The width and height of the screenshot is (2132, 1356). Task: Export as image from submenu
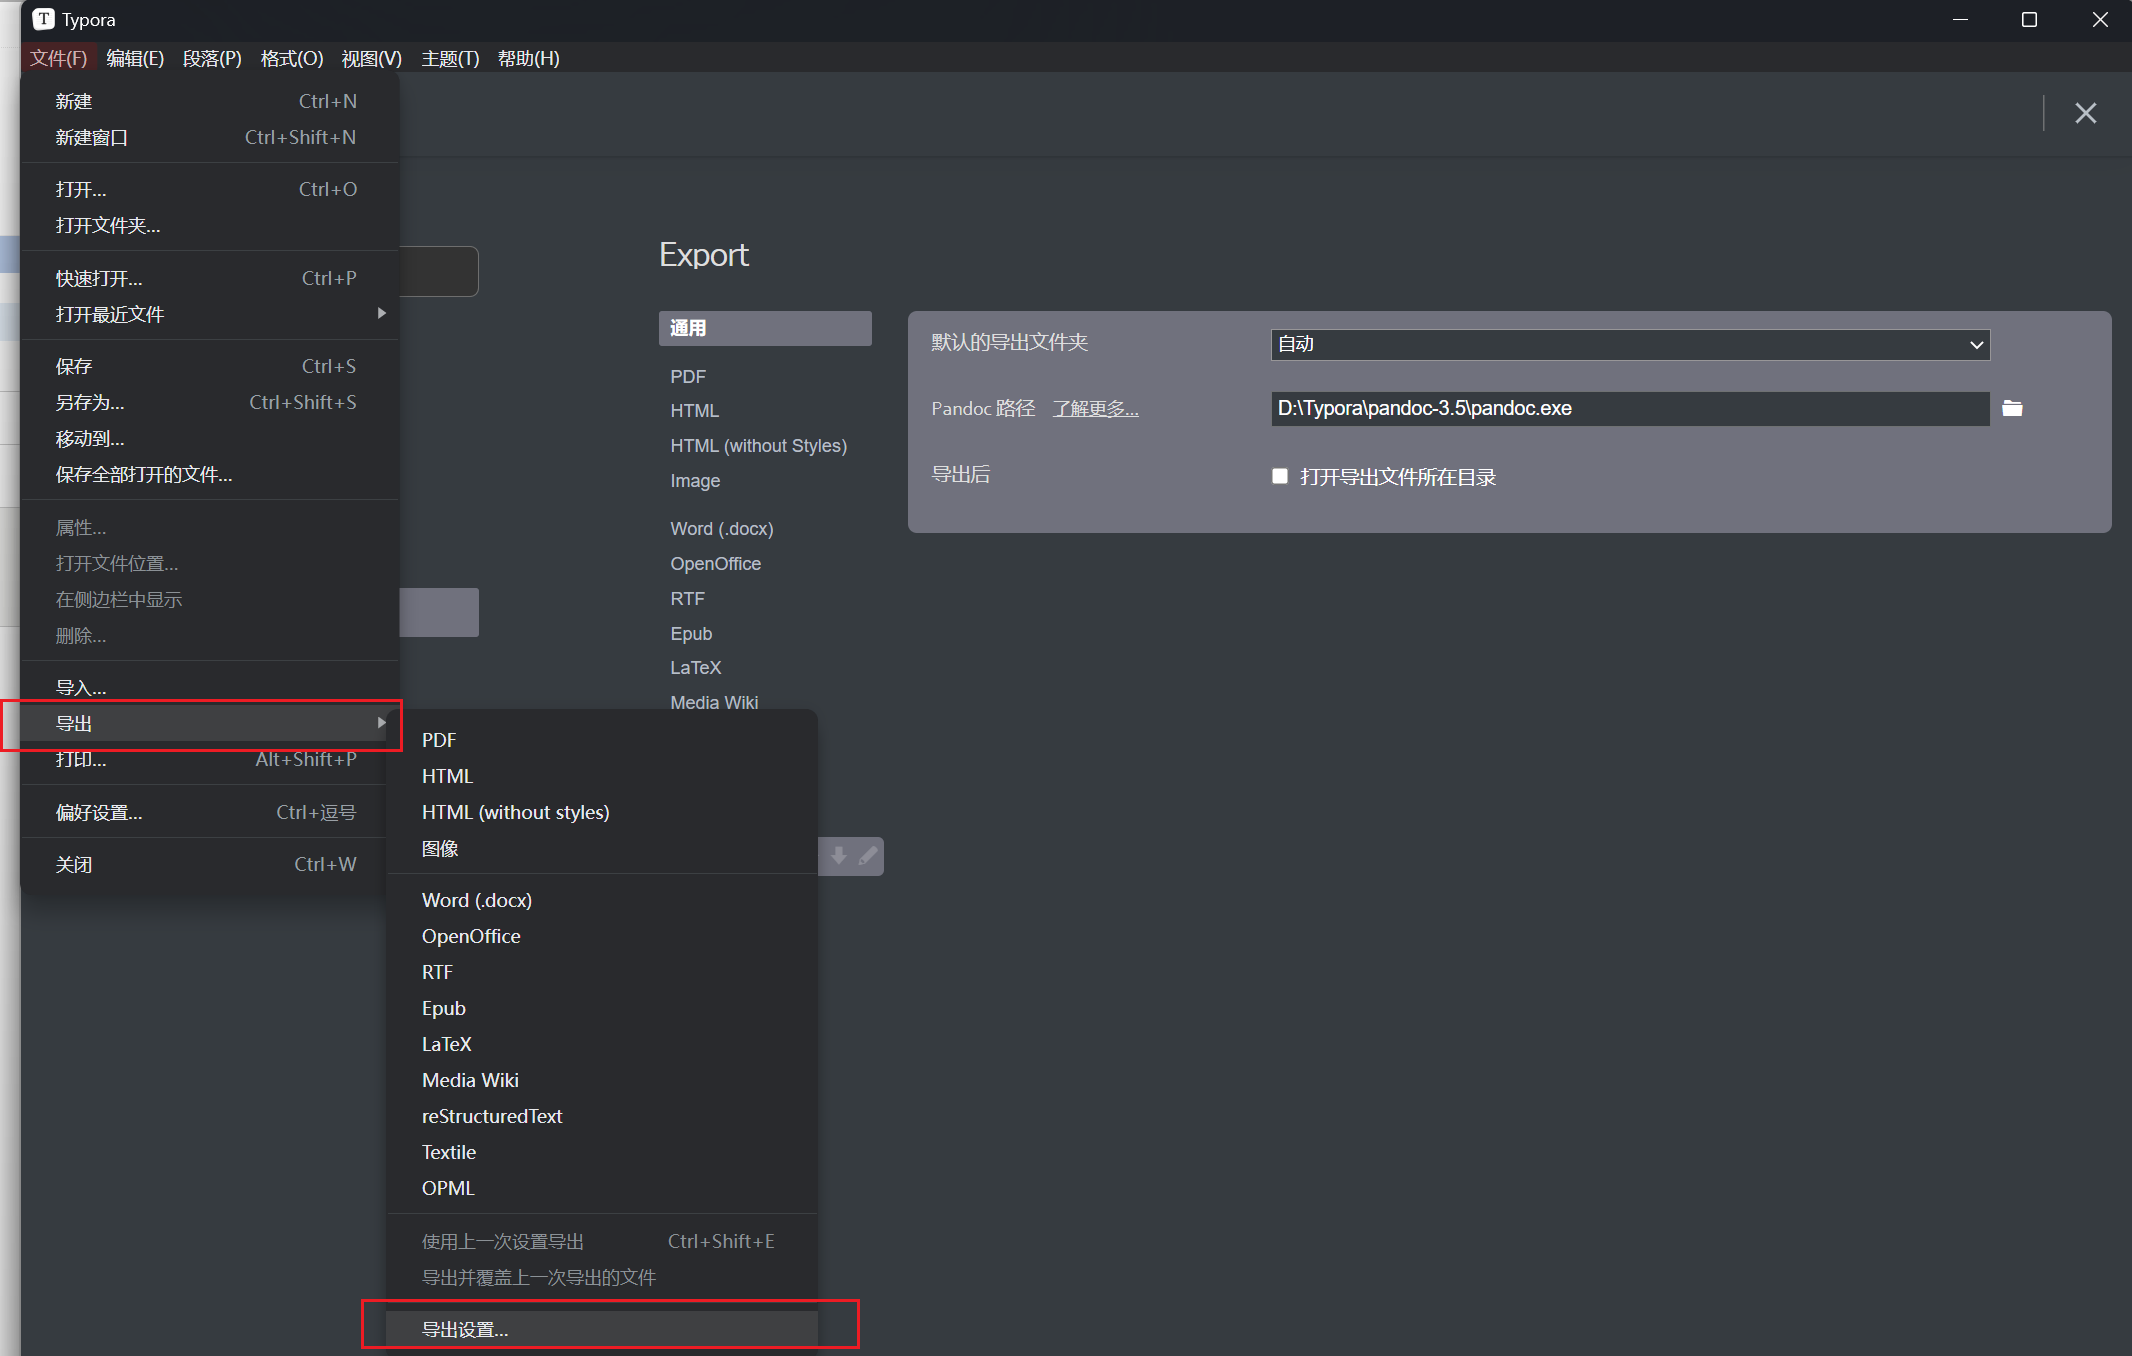(x=602, y=848)
